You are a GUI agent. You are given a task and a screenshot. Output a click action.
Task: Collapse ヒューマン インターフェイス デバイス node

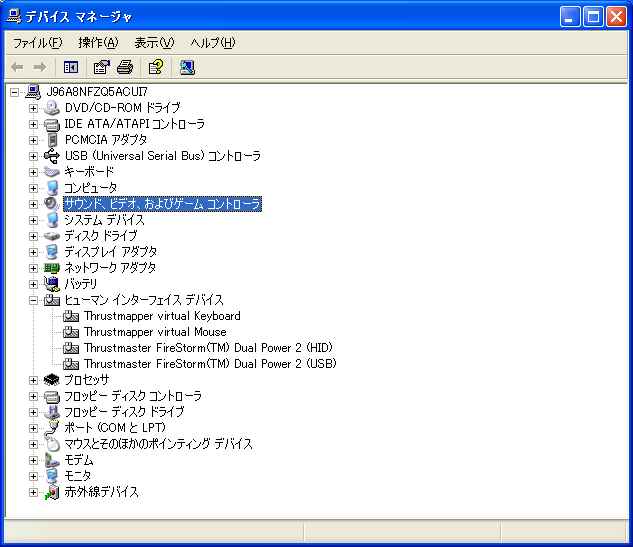click(x=34, y=300)
